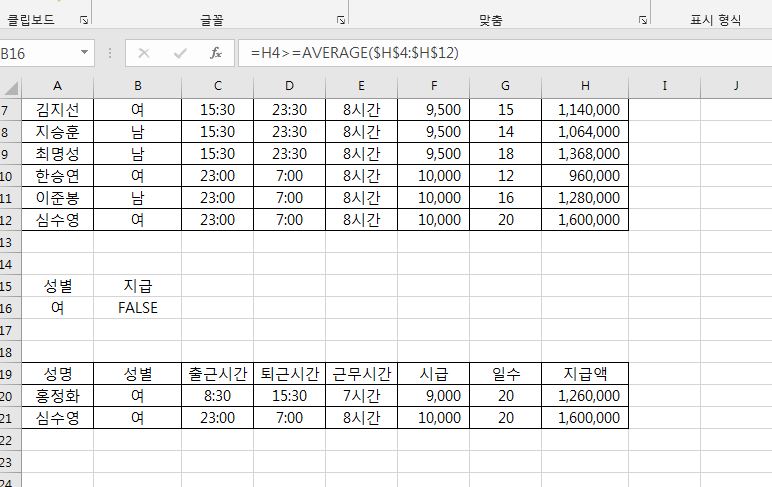Select row 19 header
The width and height of the screenshot is (772, 487).
(10, 374)
